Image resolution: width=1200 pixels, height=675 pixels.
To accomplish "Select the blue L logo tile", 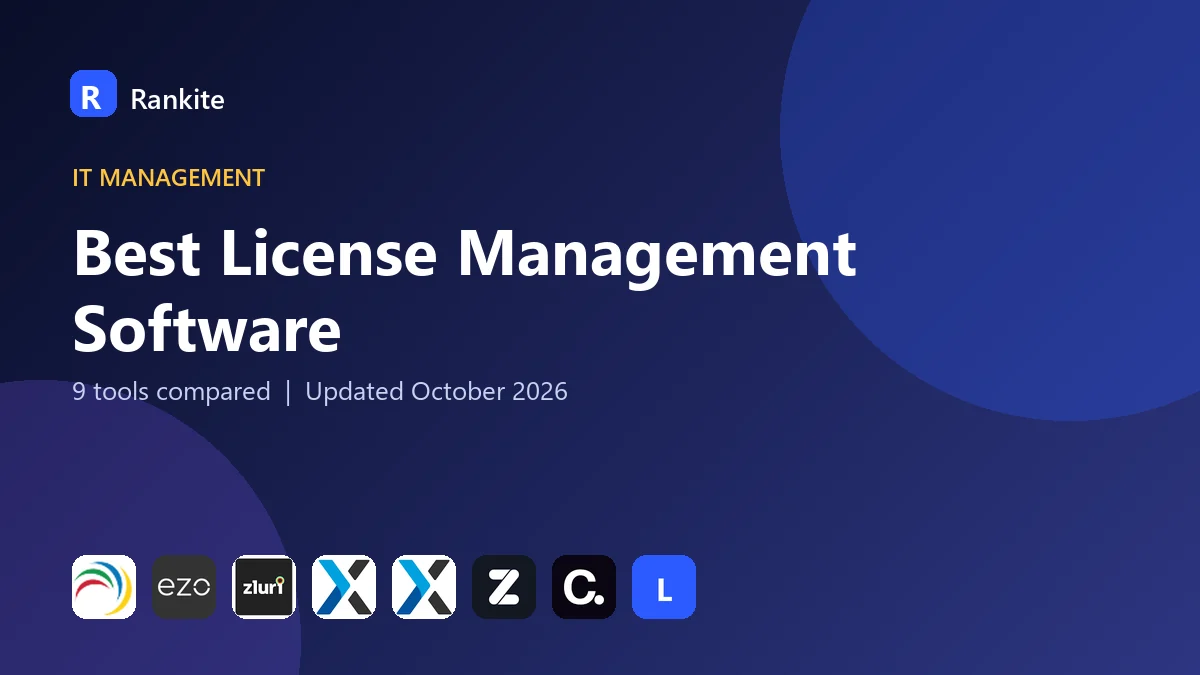I will pos(664,587).
